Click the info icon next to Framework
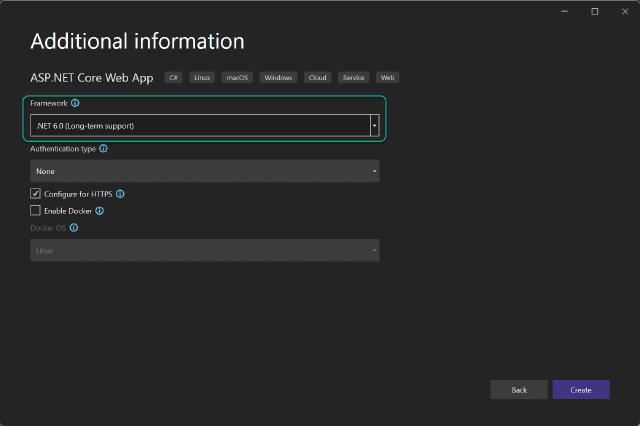 click(x=76, y=103)
